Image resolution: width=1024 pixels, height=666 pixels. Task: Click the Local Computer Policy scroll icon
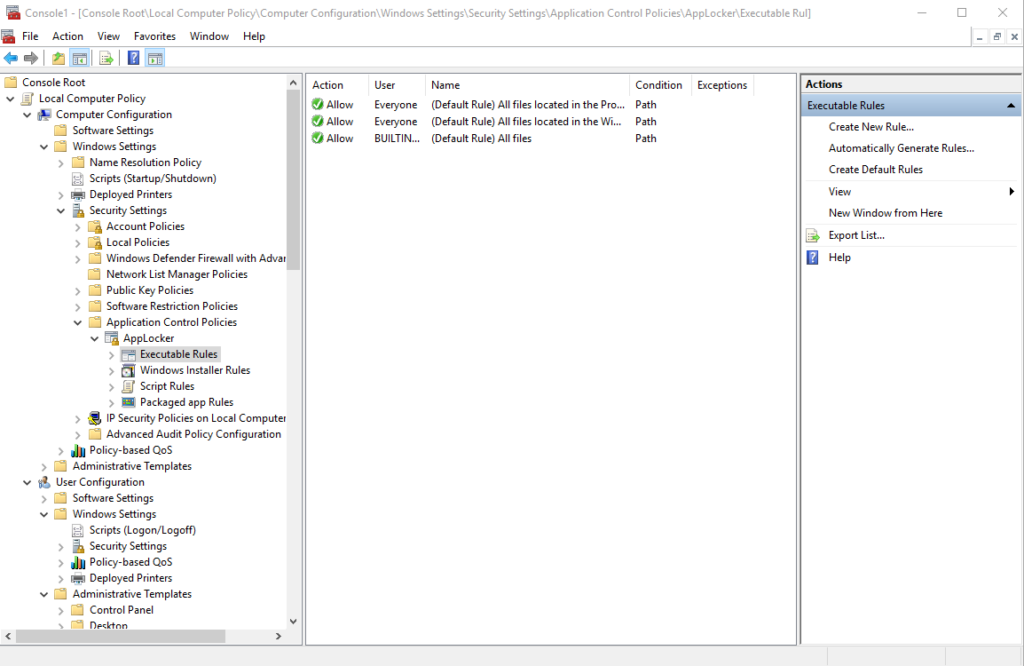pos(27,99)
